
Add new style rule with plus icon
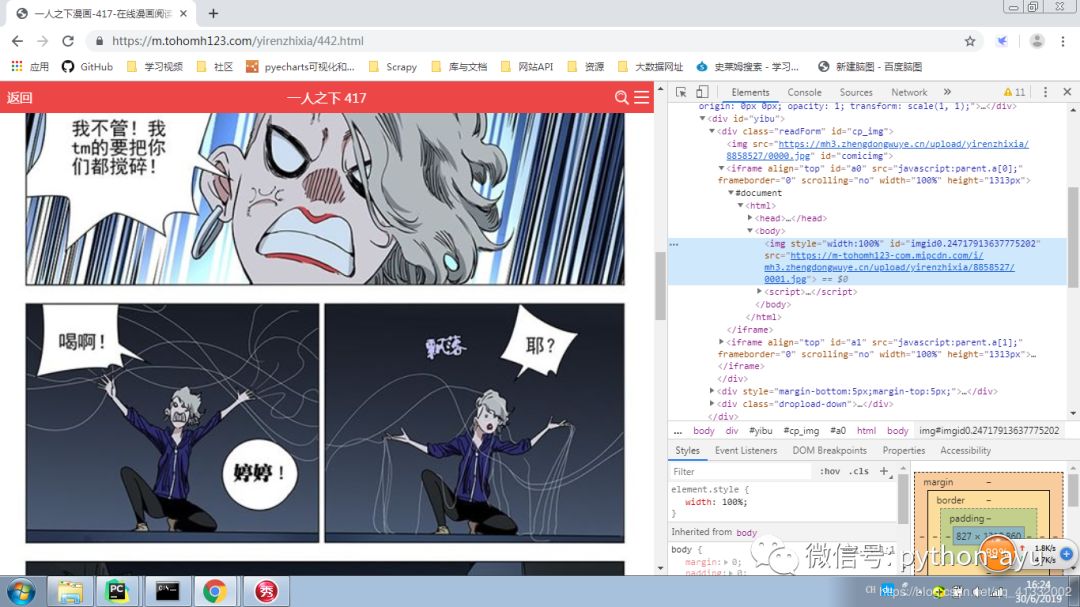(884, 471)
